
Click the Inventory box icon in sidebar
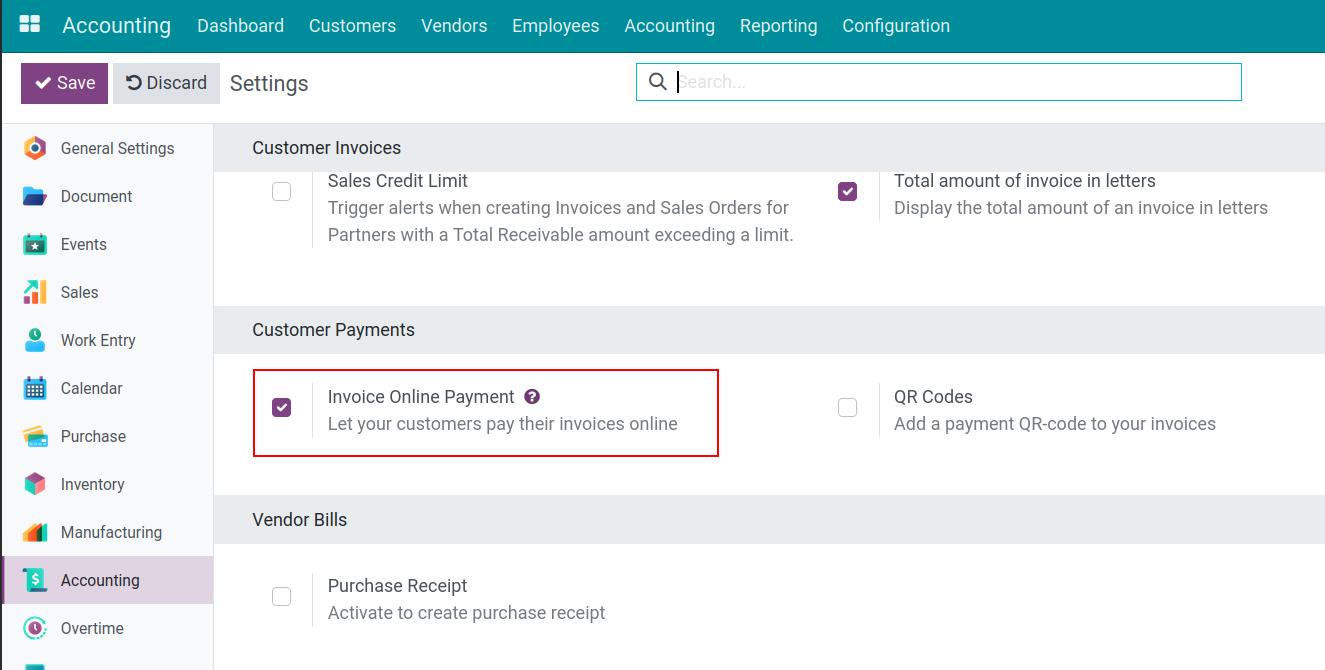(x=35, y=484)
